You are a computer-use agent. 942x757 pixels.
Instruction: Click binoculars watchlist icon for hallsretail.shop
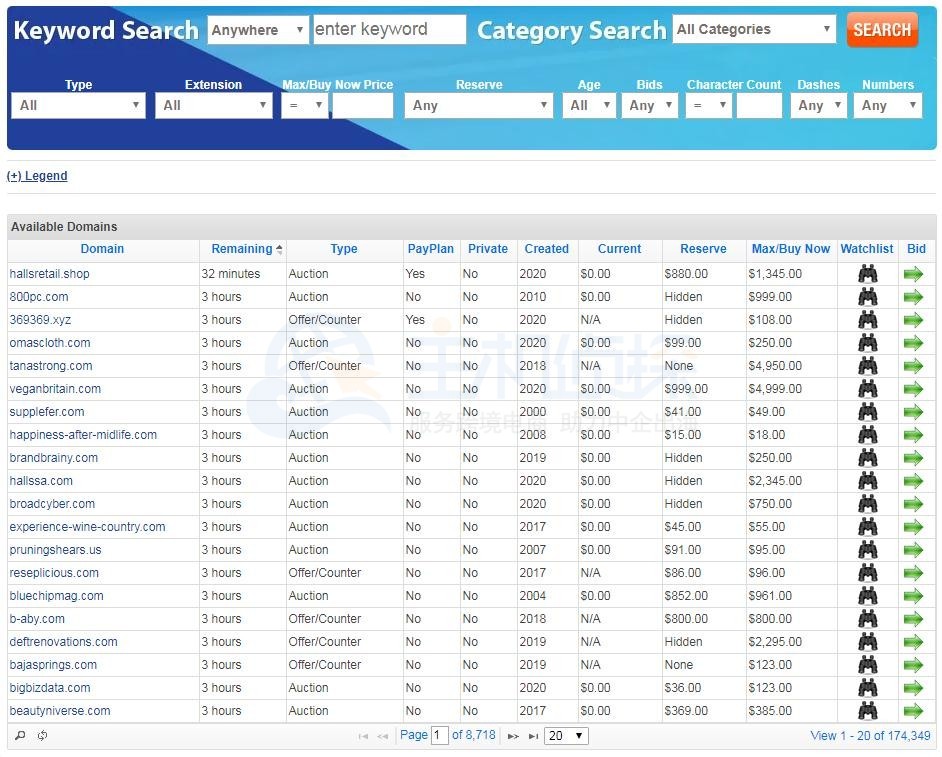pos(867,274)
